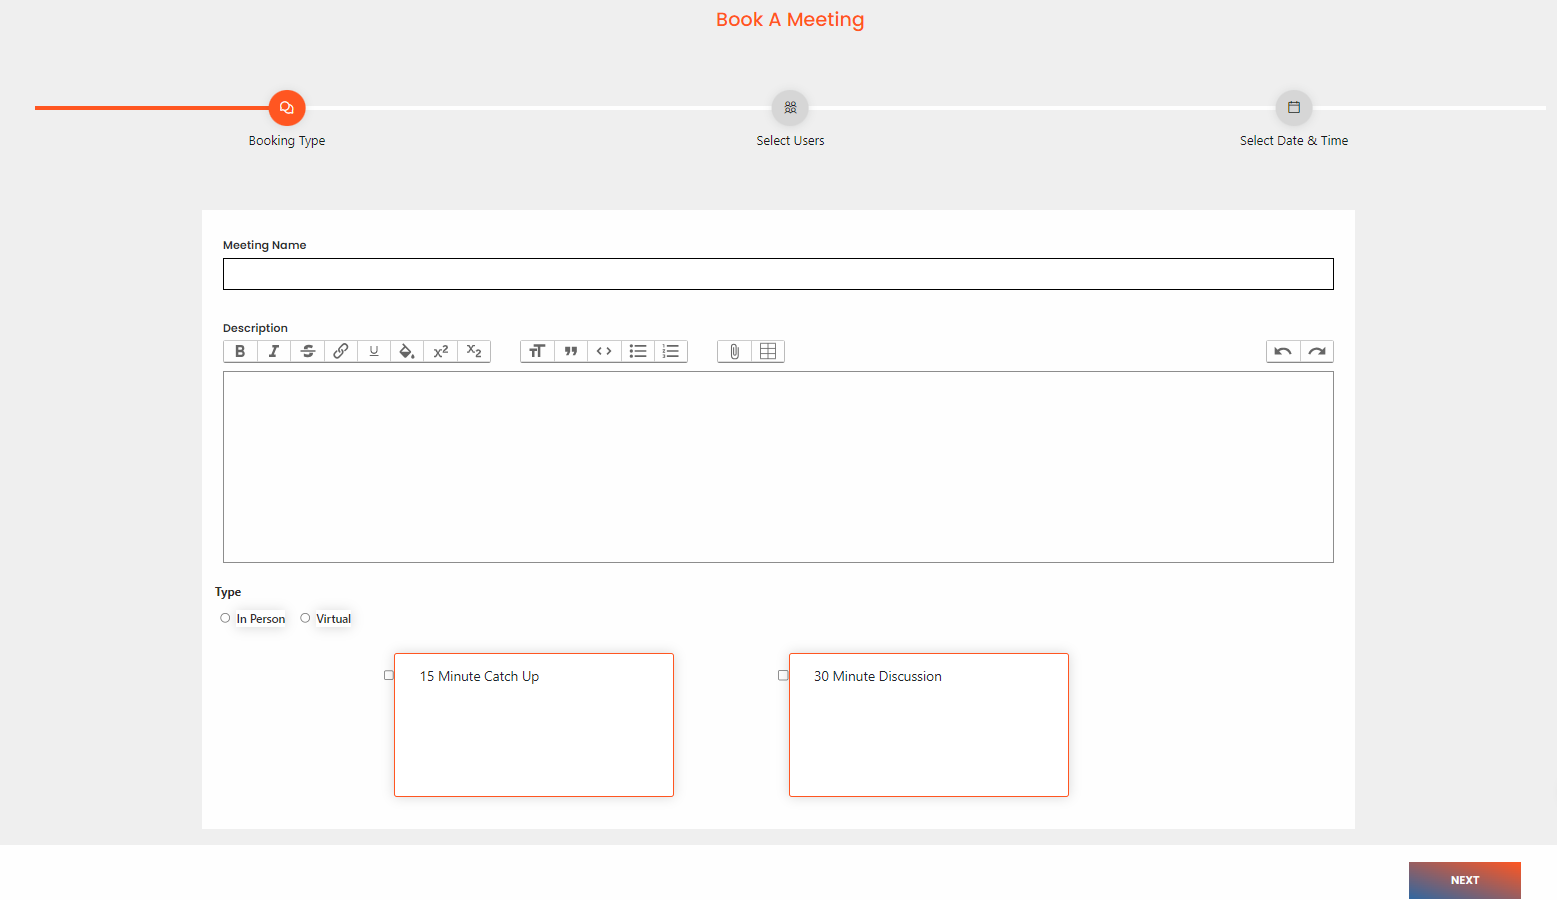Create a bulleted list
The width and height of the screenshot is (1557, 900).
click(638, 351)
